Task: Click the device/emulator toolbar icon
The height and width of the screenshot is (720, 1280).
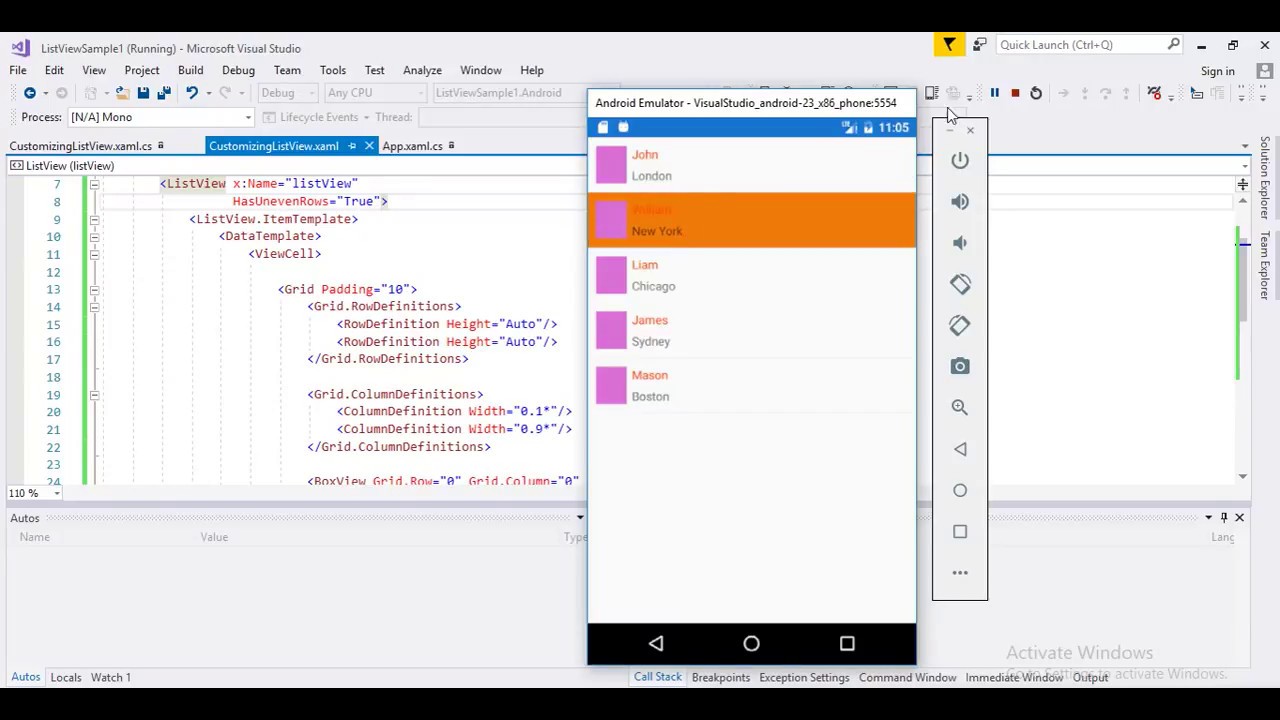Action: pyautogui.click(x=931, y=93)
